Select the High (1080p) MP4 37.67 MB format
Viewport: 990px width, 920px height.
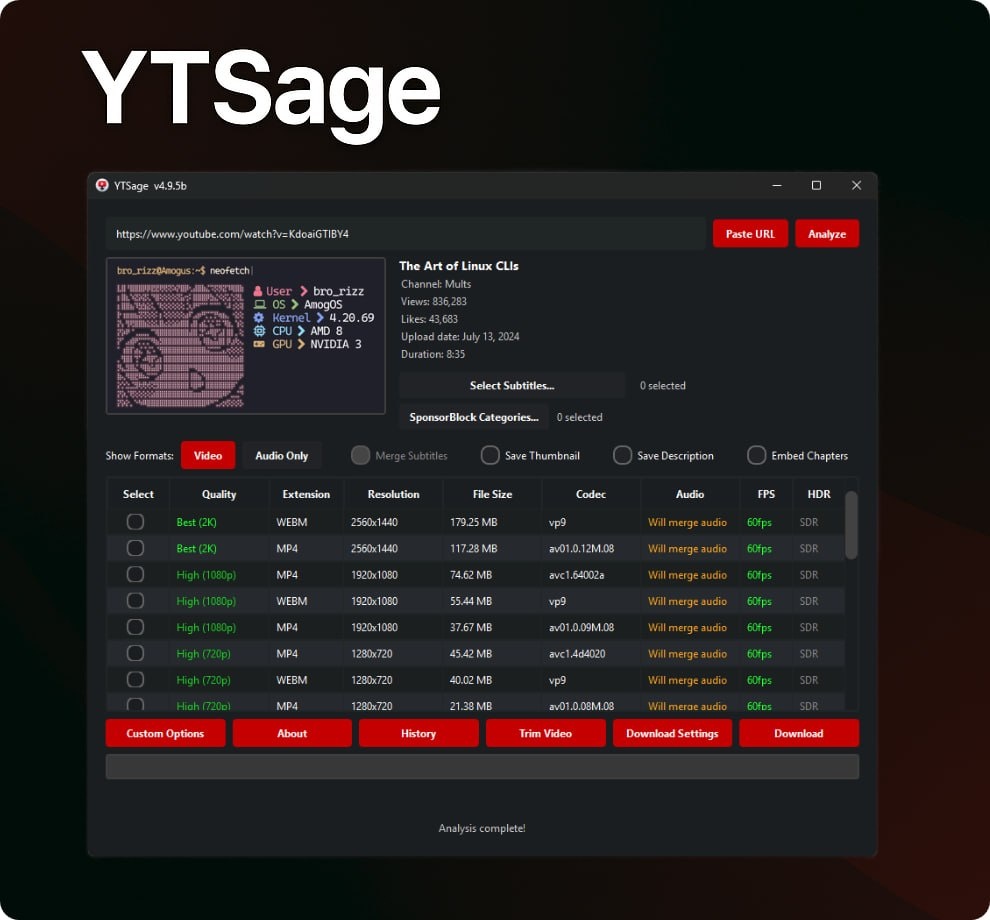[135, 627]
